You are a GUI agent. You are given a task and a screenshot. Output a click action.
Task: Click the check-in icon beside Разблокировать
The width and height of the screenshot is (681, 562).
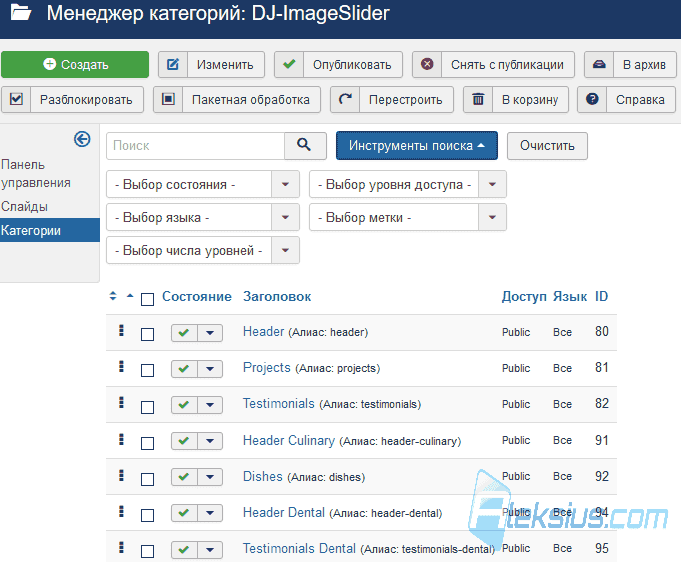pyautogui.click(x=16, y=99)
